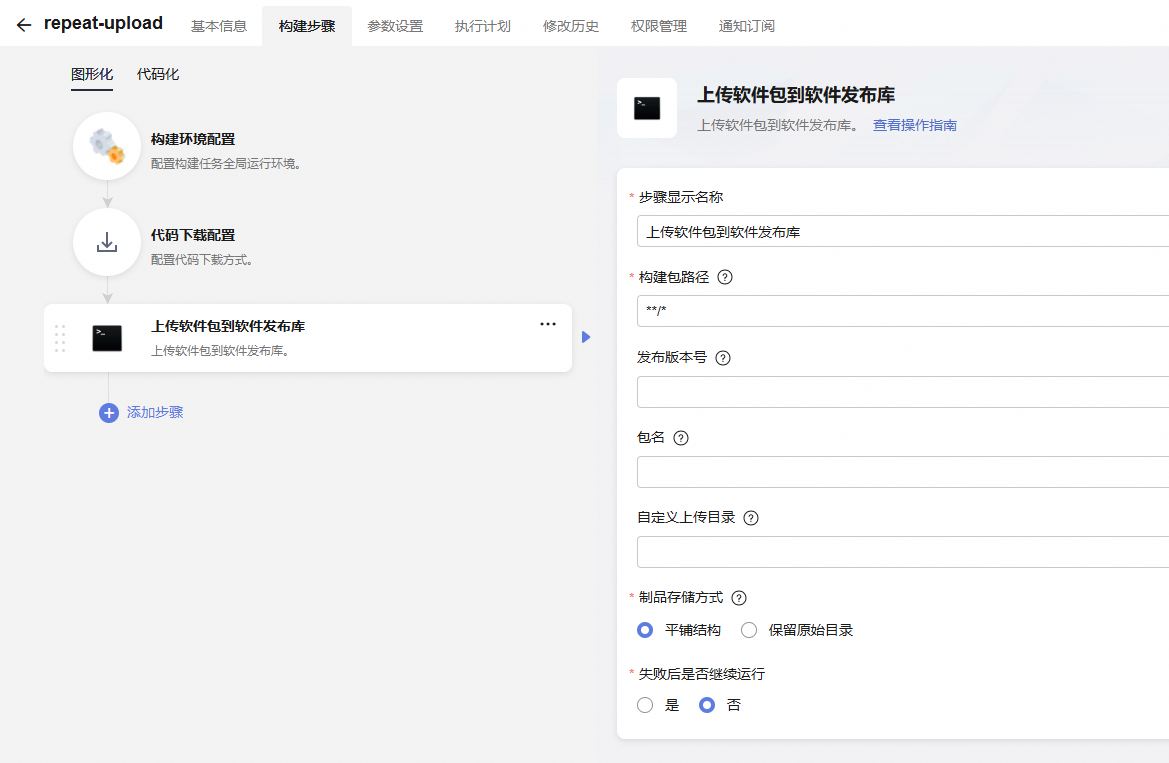
Task: Grab the drag handle of upload step
Action: coord(60,339)
